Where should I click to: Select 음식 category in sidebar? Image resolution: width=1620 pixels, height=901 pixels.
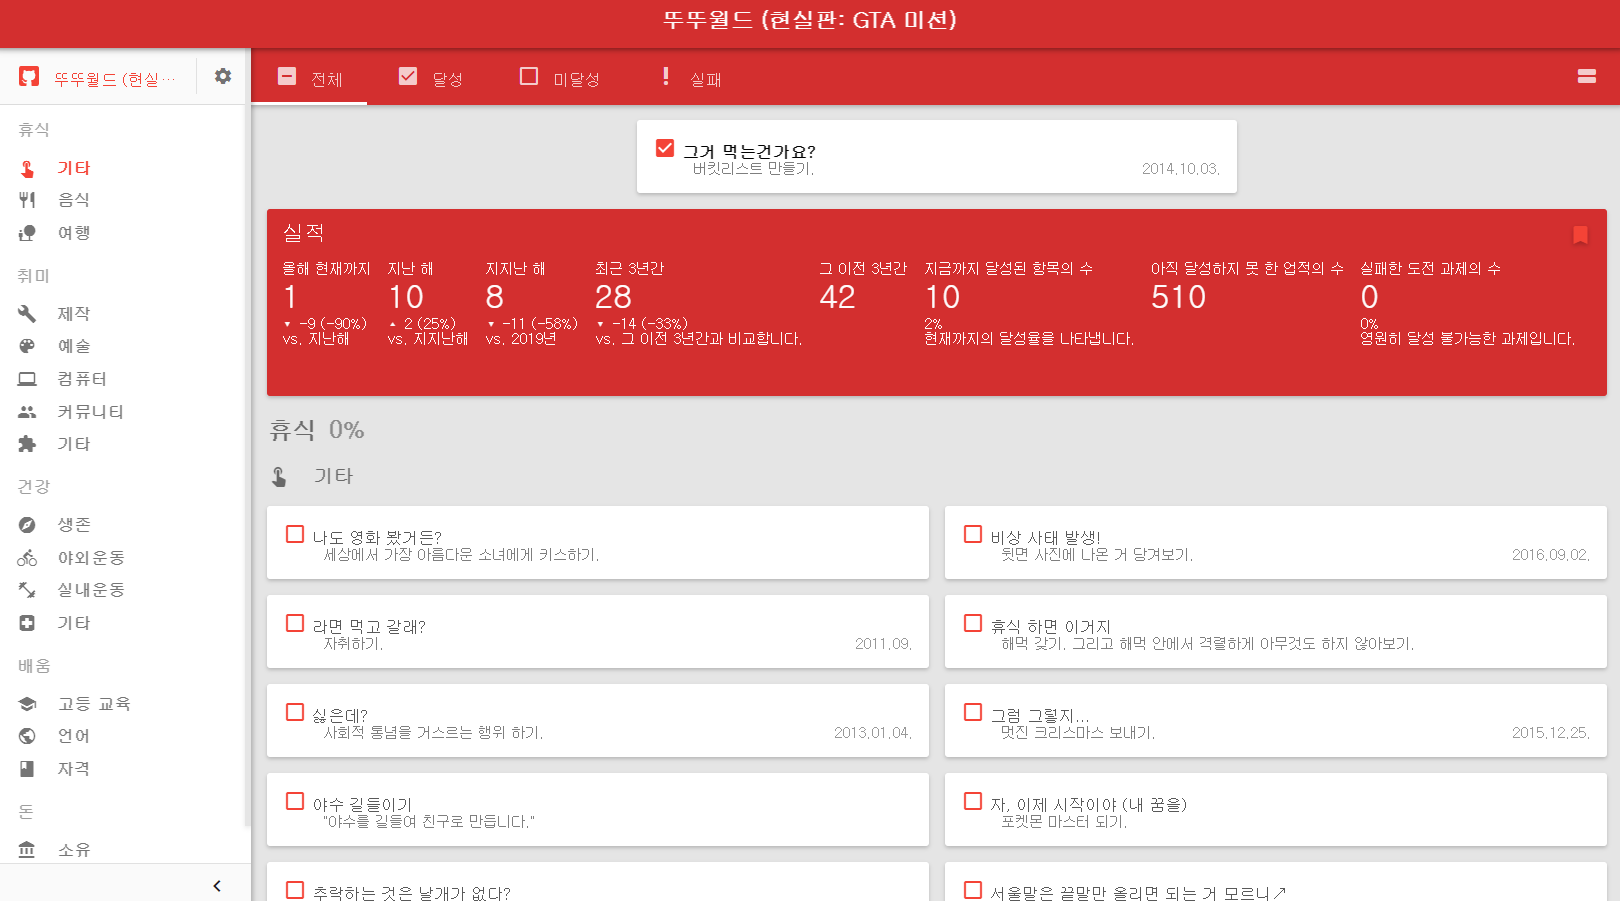coord(74,200)
